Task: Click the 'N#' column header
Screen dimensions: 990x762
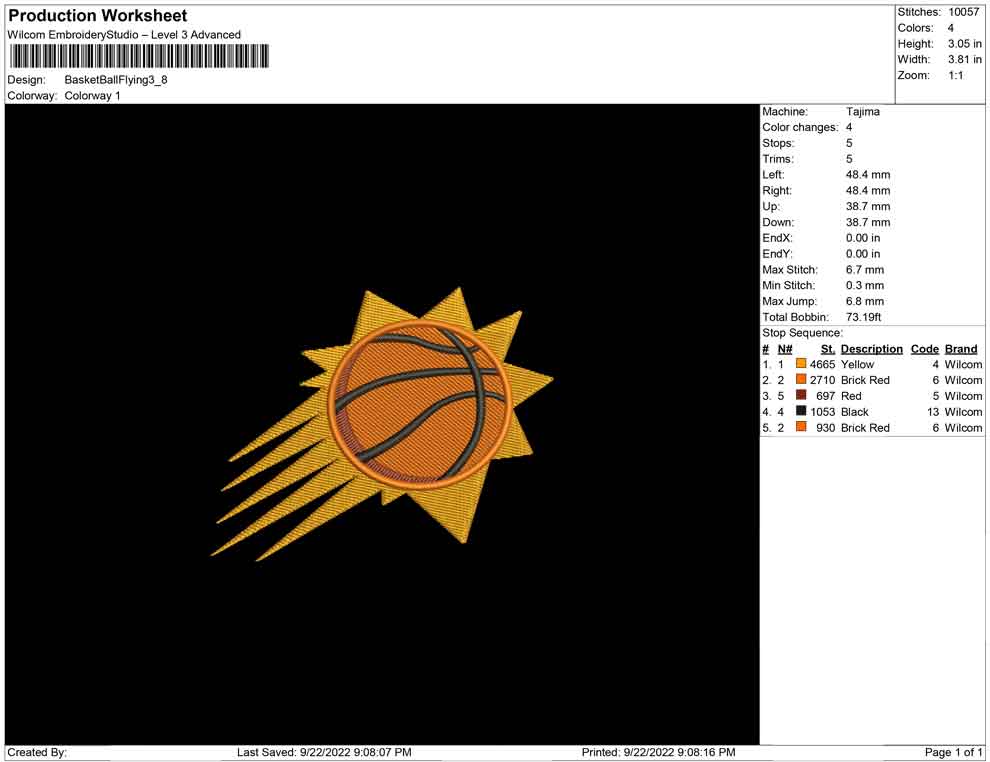Action: pos(785,348)
